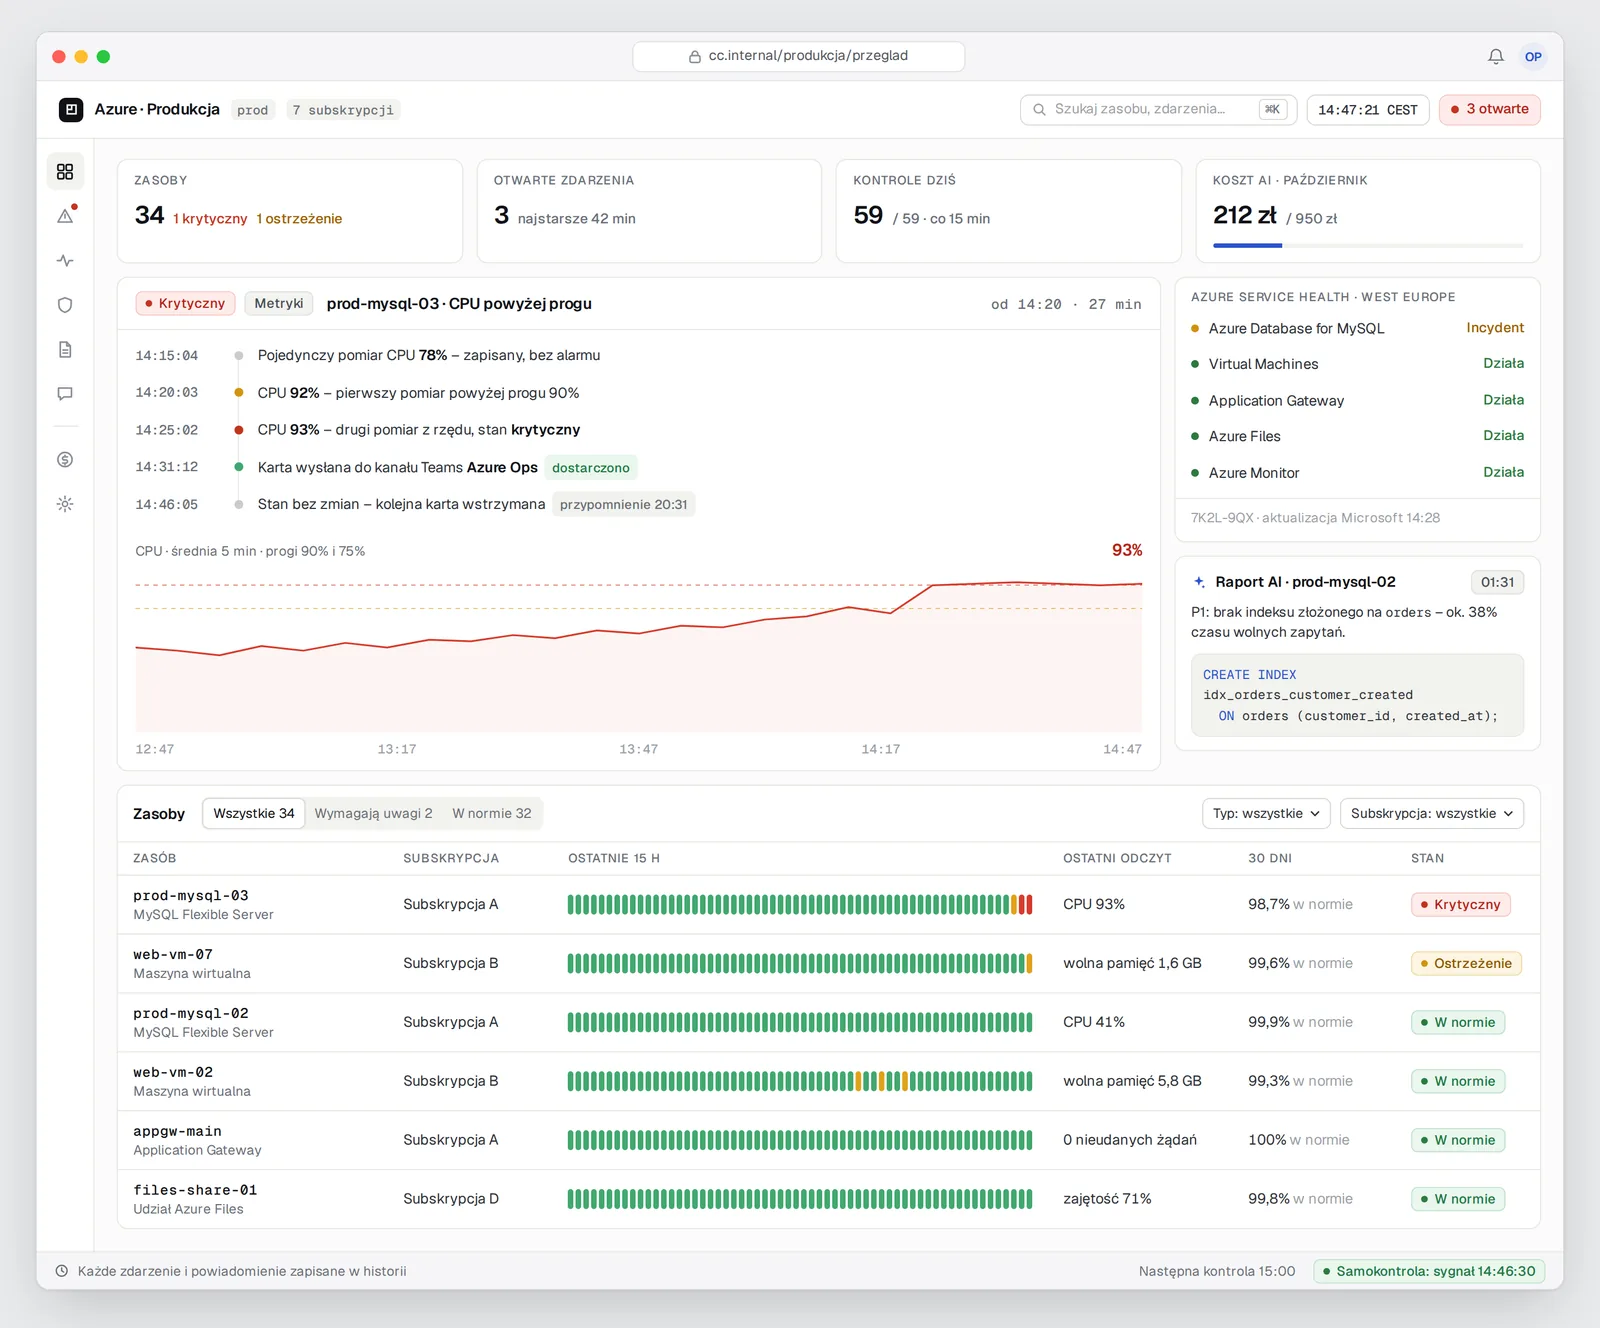This screenshot has height=1328, width=1600.
Task: Click the Metryki tag on incident
Action: pos(279,304)
